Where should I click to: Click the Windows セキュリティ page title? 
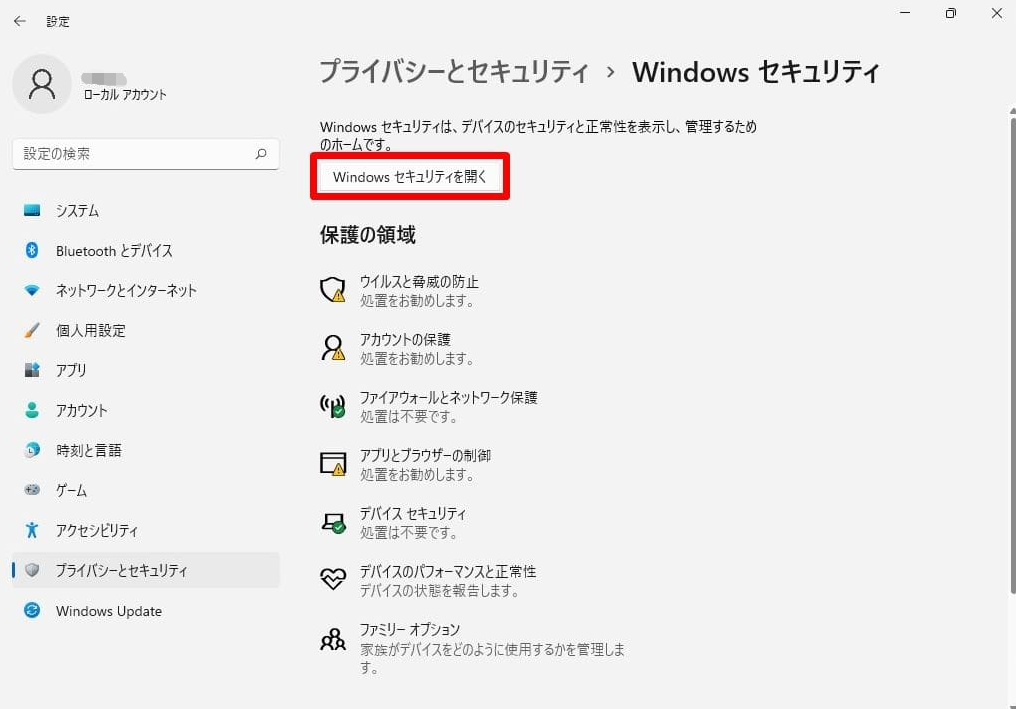click(x=756, y=71)
